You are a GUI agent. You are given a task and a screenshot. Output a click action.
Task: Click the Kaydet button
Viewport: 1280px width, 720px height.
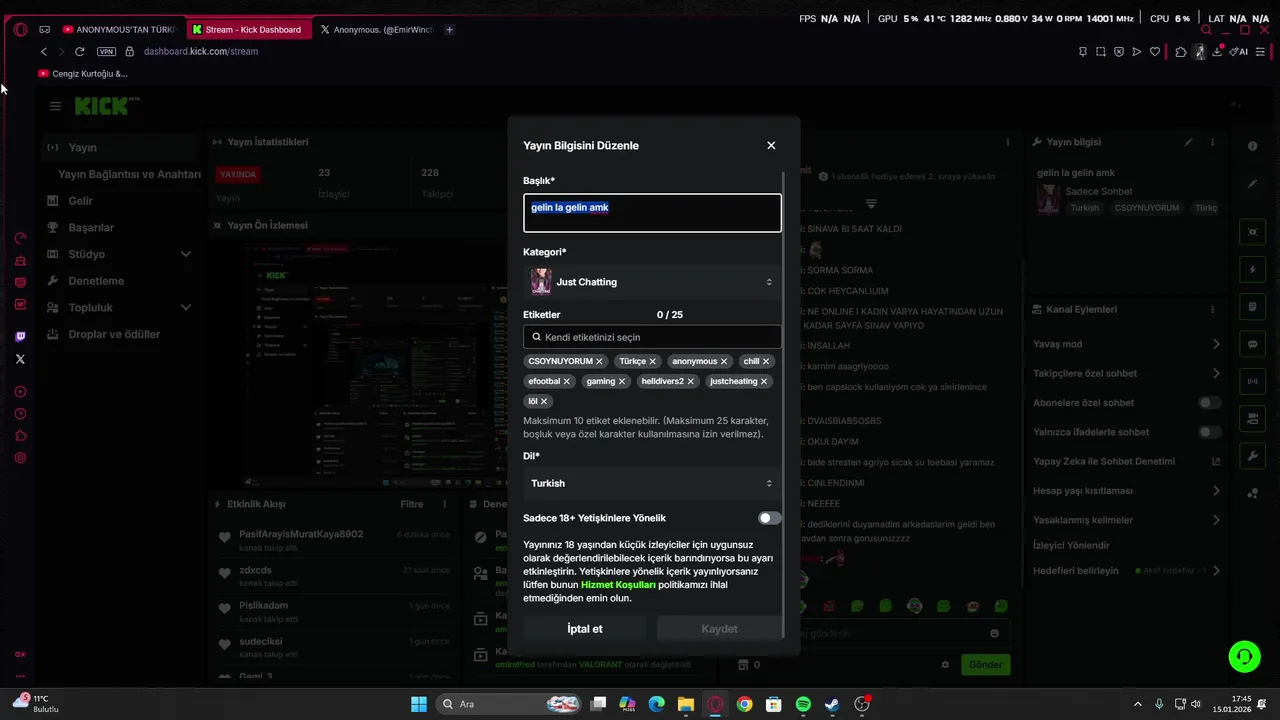pos(719,629)
